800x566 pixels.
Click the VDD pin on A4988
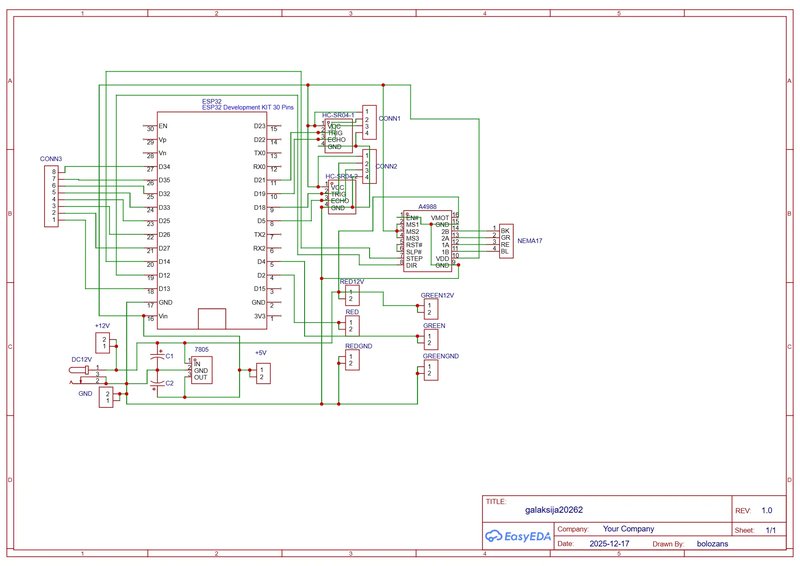pyautogui.click(x=442, y=259)
